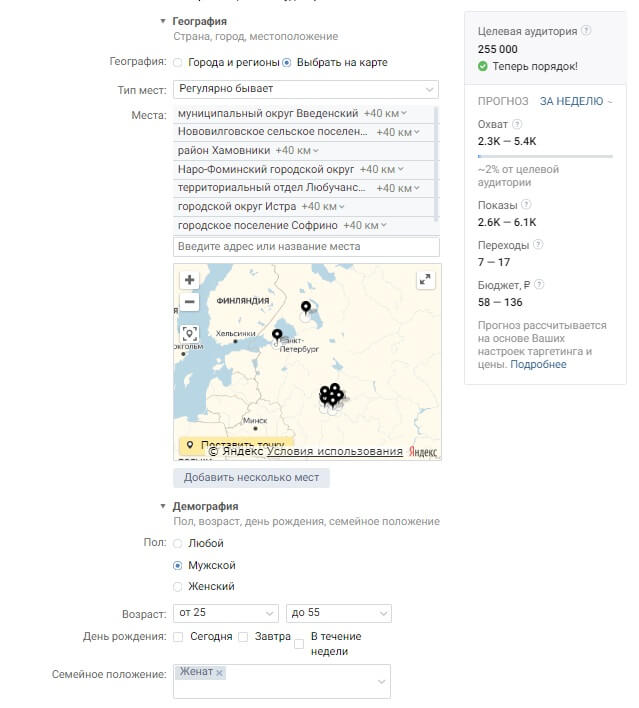Open the Тип мест dropdown

pyautogui.click(x=306, y=89)
